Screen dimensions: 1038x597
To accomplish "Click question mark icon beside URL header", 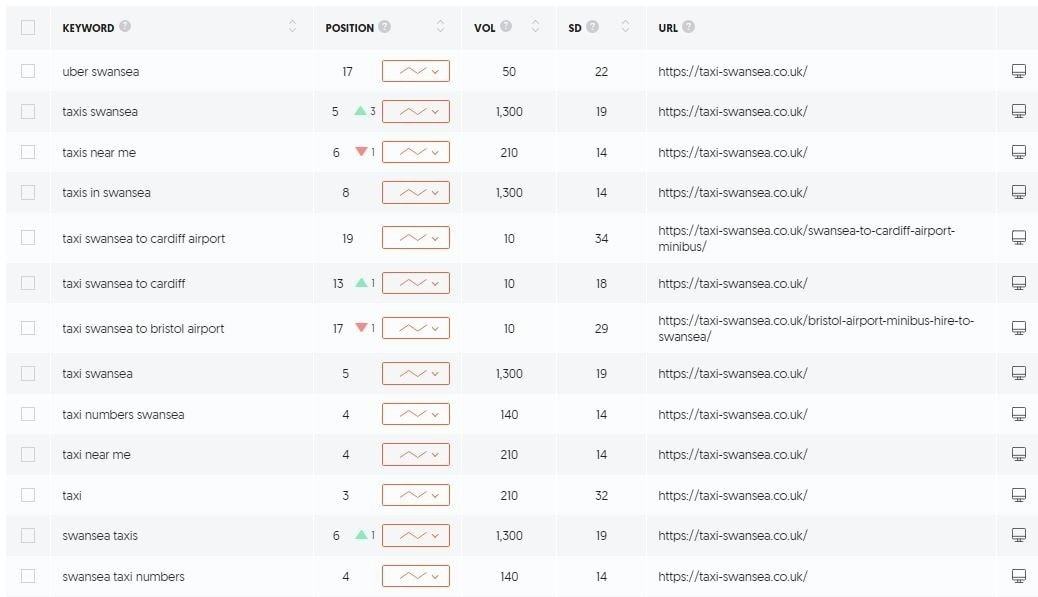I will click(688, 26).
